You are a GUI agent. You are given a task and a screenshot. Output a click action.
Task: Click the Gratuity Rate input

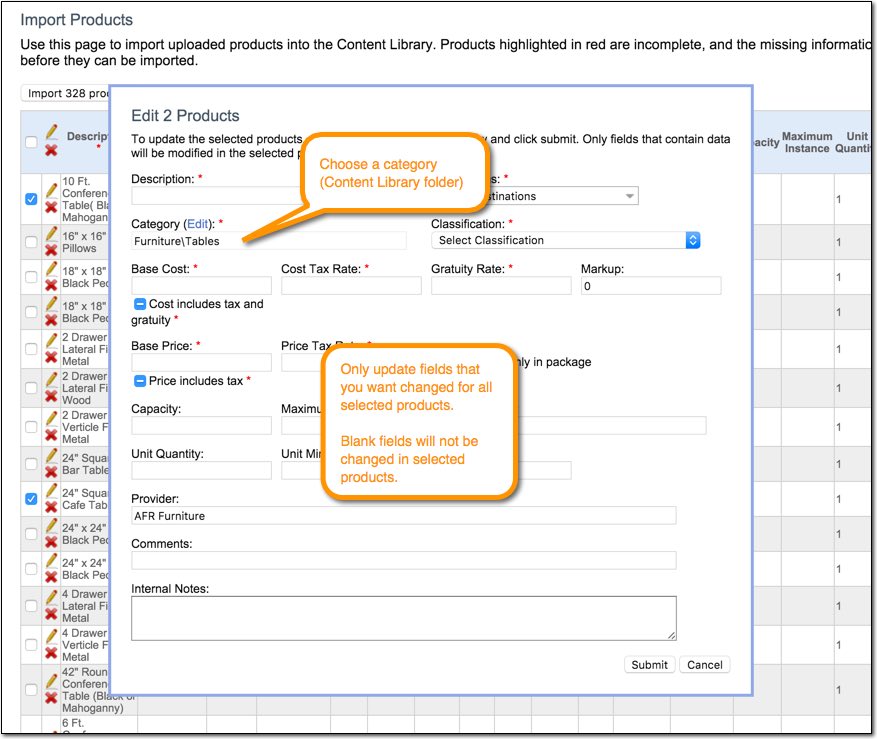(501, 286)
